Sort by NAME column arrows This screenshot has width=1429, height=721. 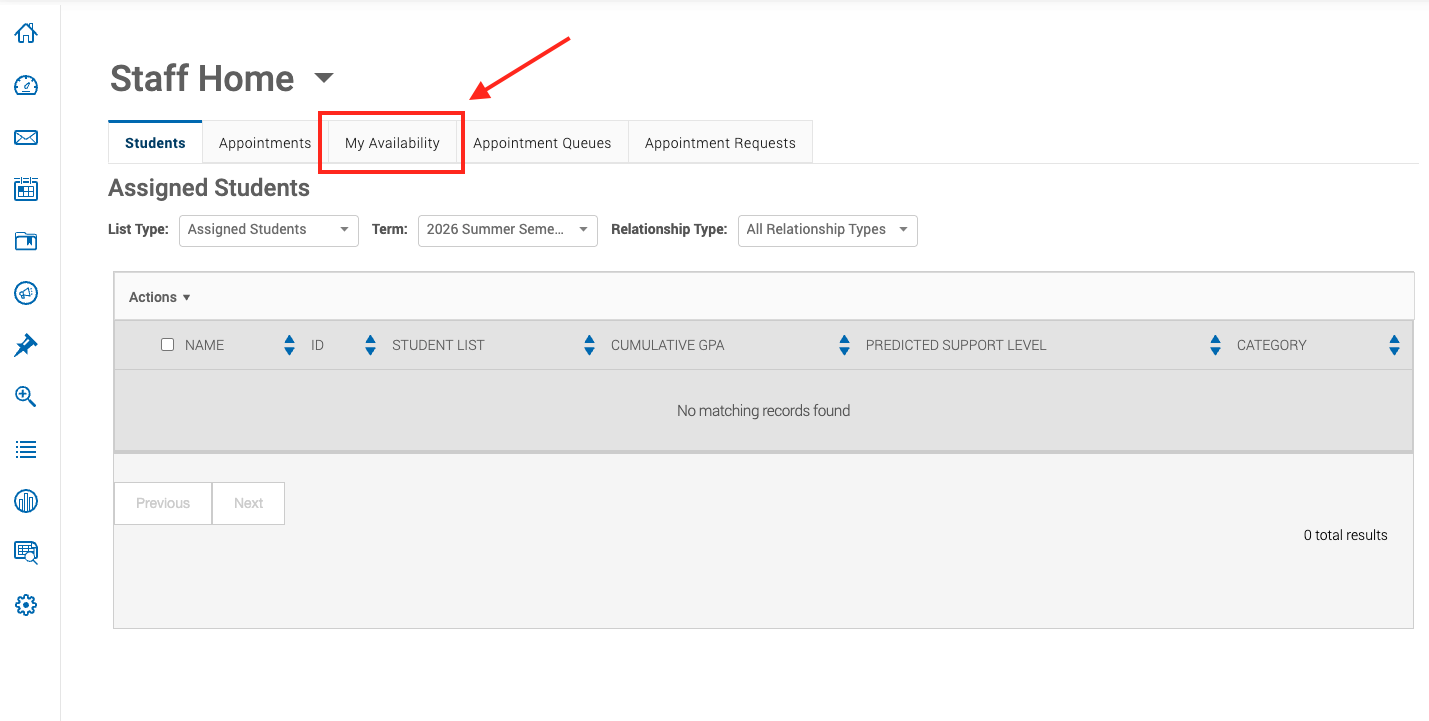tap(290, 345)
